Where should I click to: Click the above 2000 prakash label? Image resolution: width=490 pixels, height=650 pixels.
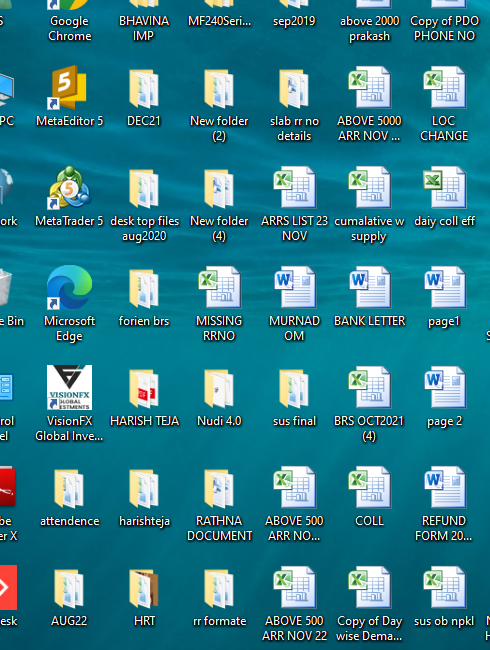[369, 28]
